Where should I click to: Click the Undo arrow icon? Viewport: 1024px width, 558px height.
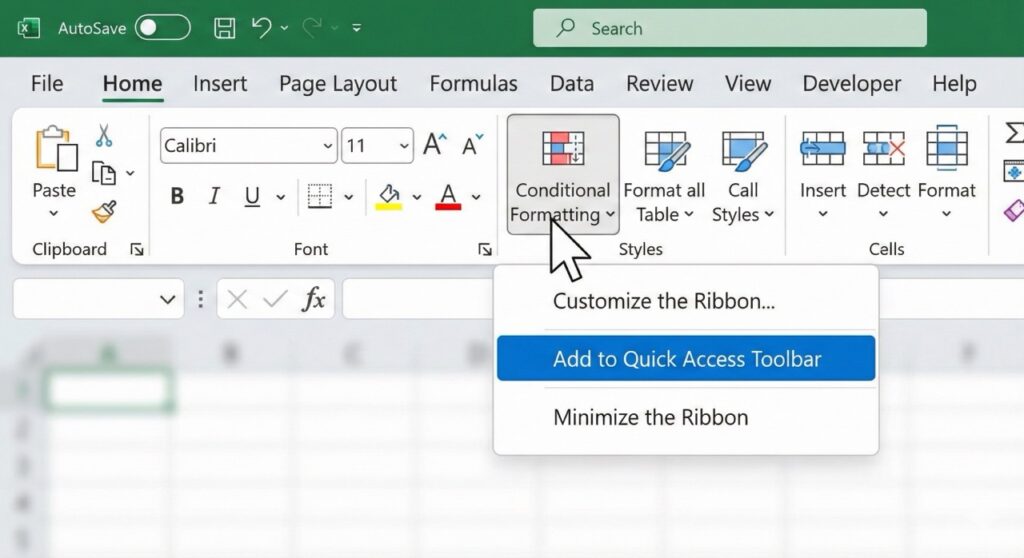(x=262, y=28)
